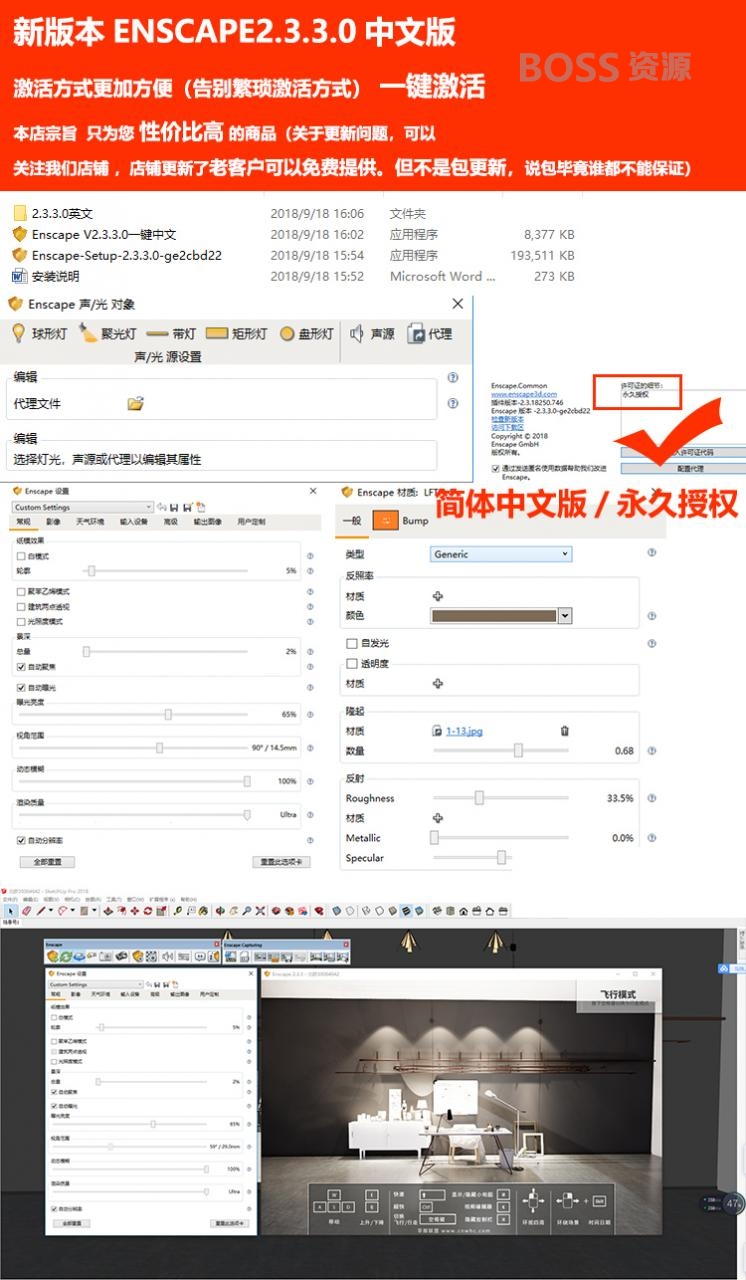Switch to 影像 tab in large settings
The width and height of the screenshot is (746, 1280).
click(53, 521)
